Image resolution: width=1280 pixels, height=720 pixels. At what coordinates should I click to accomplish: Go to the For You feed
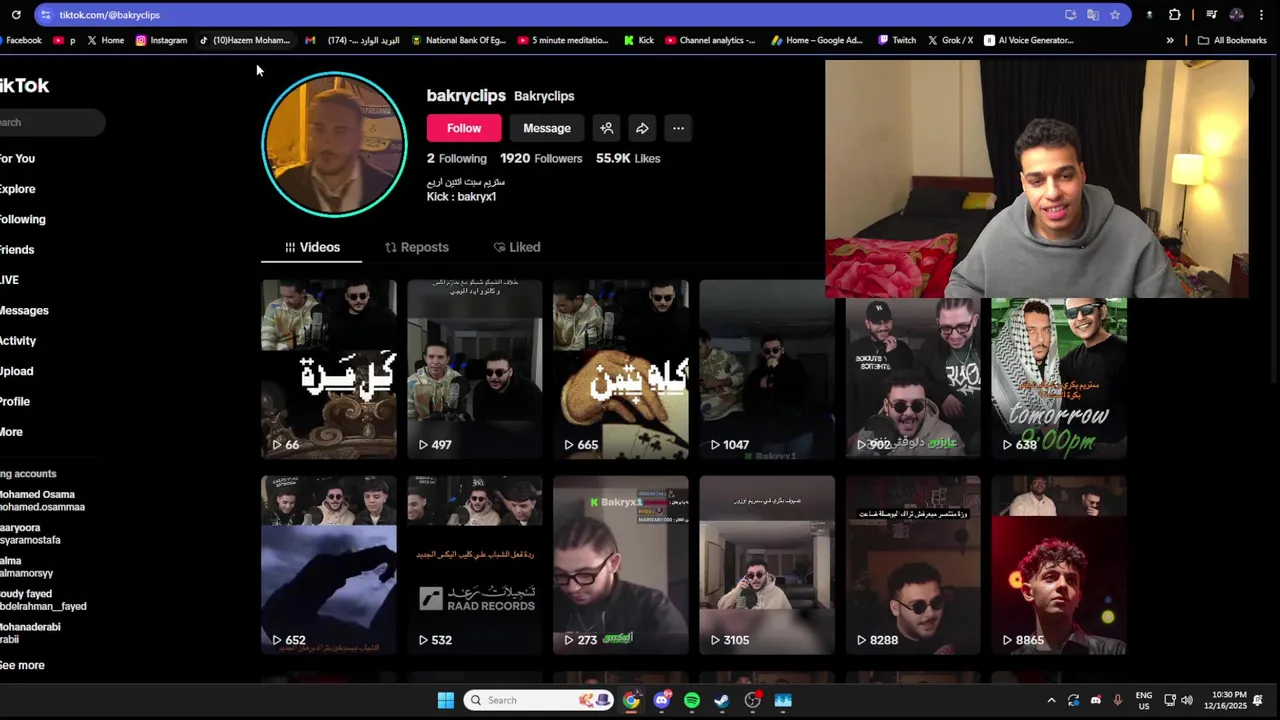18,158
